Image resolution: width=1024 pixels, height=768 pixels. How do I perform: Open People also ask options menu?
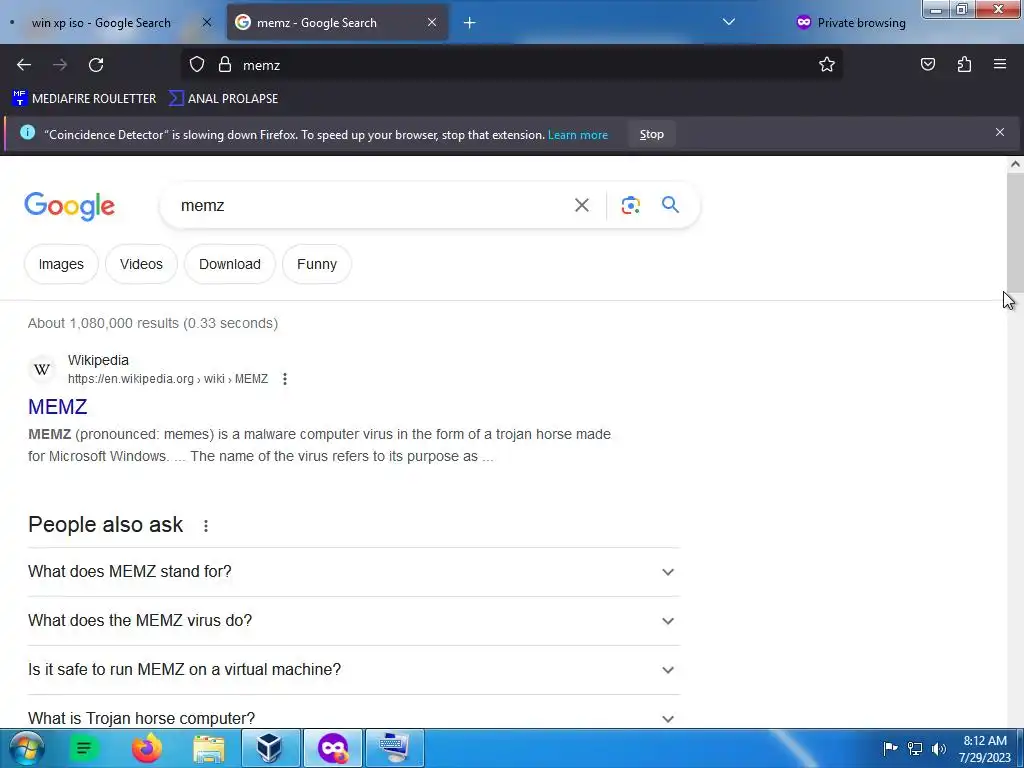pyautogui.click(x=206, y=526)
